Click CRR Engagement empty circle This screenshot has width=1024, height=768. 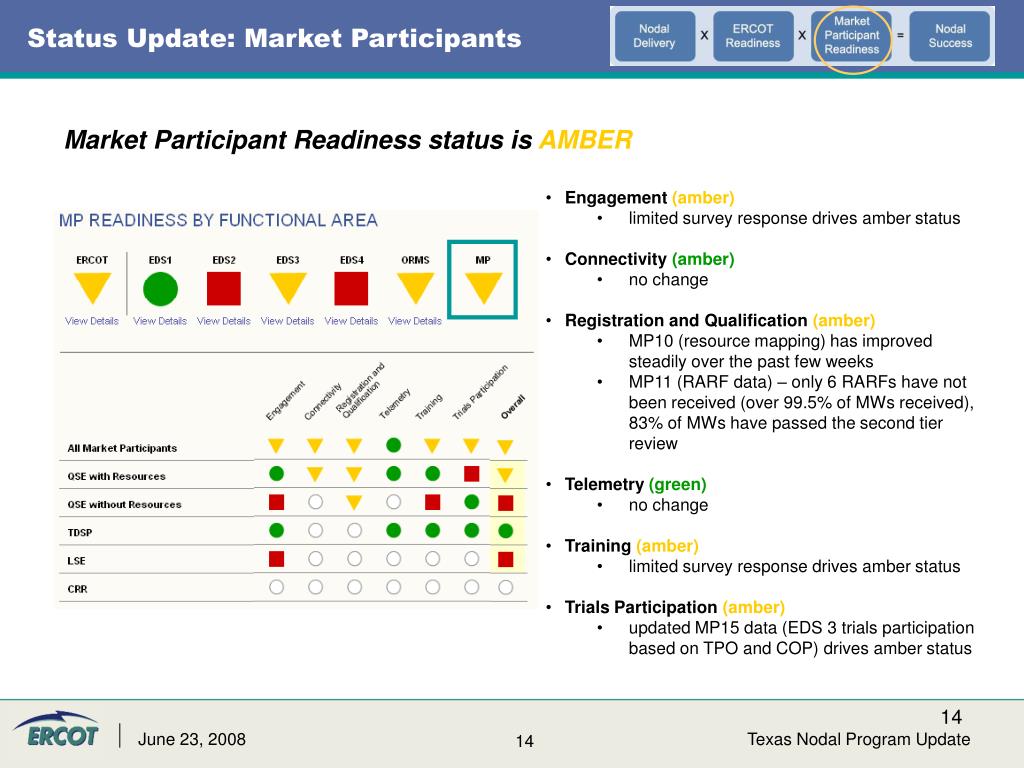pos(276,586)
